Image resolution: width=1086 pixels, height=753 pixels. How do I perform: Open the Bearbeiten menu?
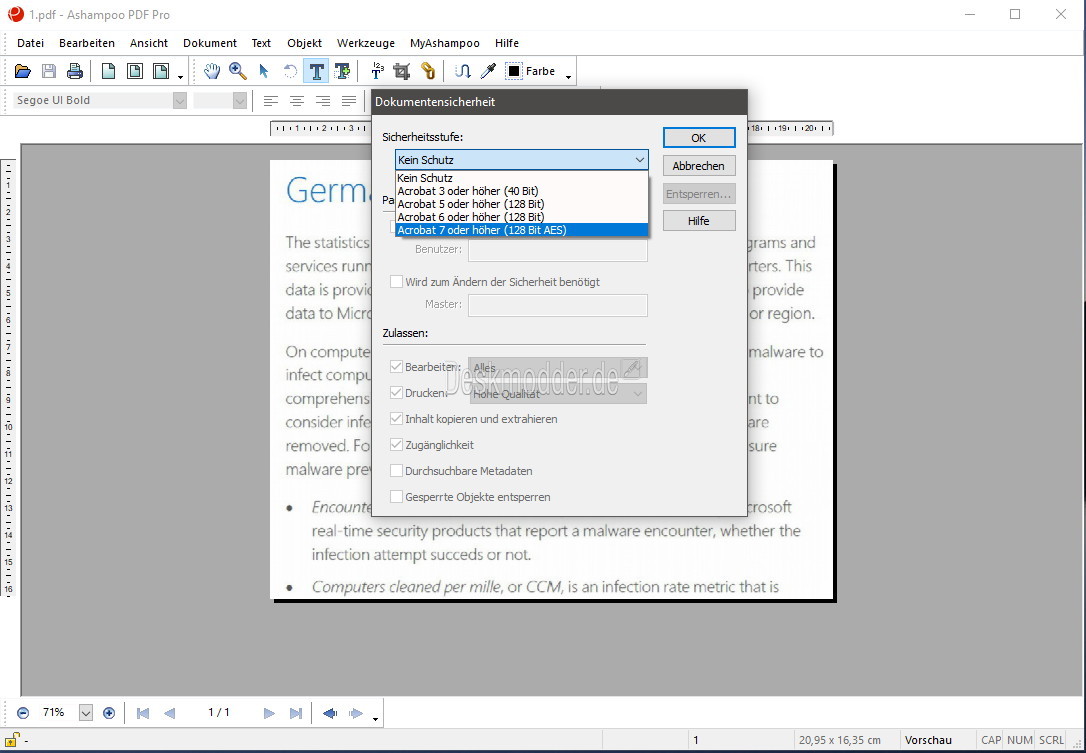click(x=87, y=43)
